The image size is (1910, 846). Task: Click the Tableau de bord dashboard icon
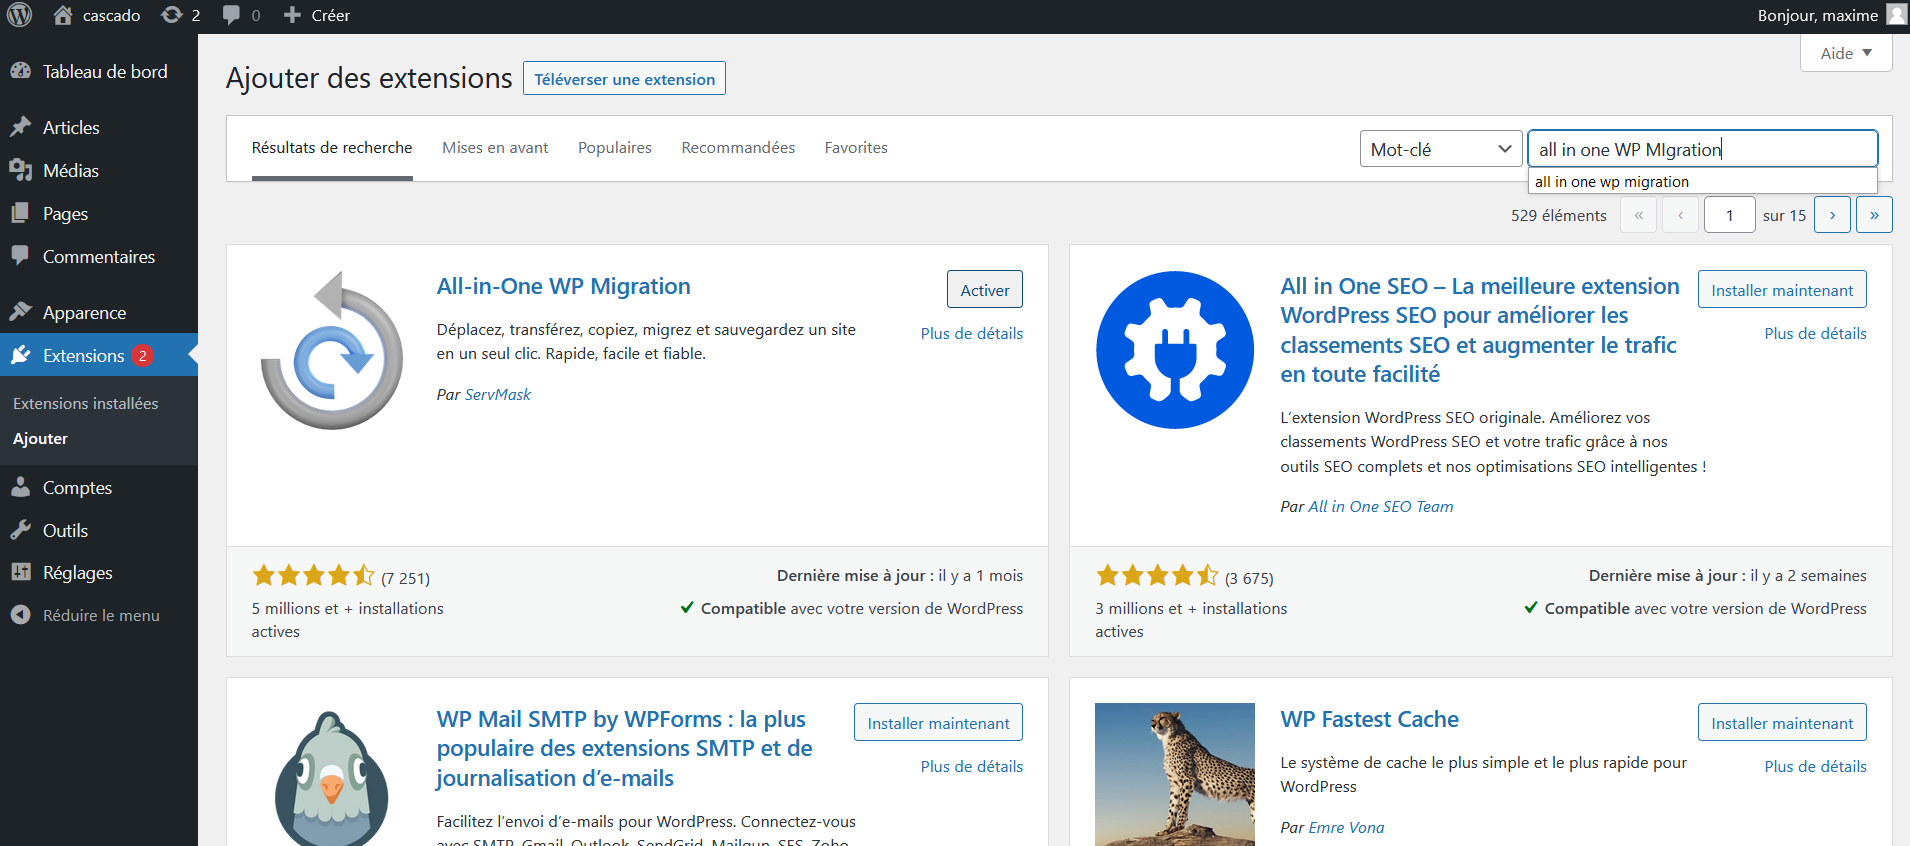pyautogui.click(x=21, y=71)
